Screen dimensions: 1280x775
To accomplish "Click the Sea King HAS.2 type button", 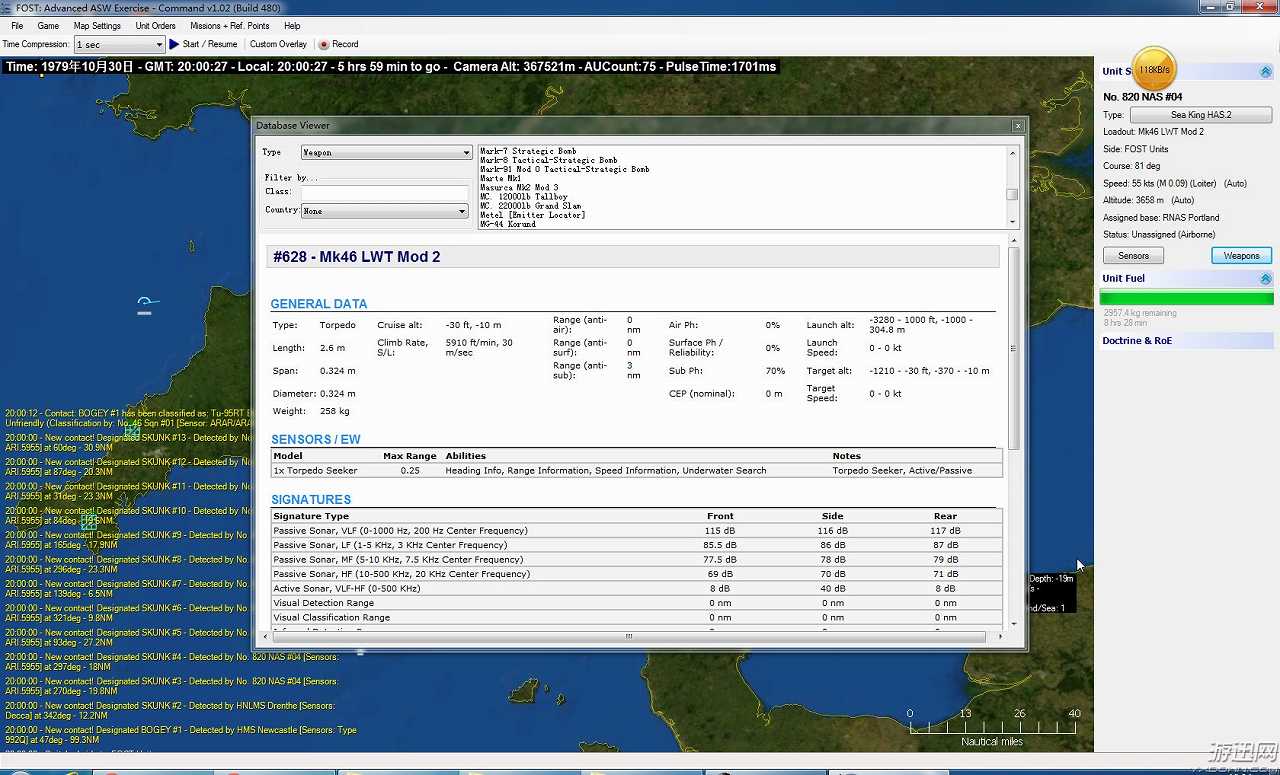I will [x=1201, y=115].
